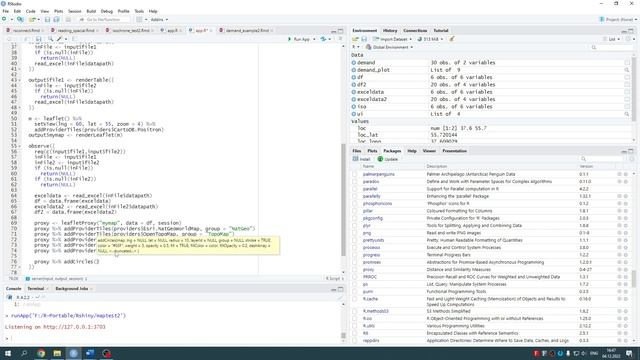
Task: Check the plyr package checkbox
Action: click(355, 226)
